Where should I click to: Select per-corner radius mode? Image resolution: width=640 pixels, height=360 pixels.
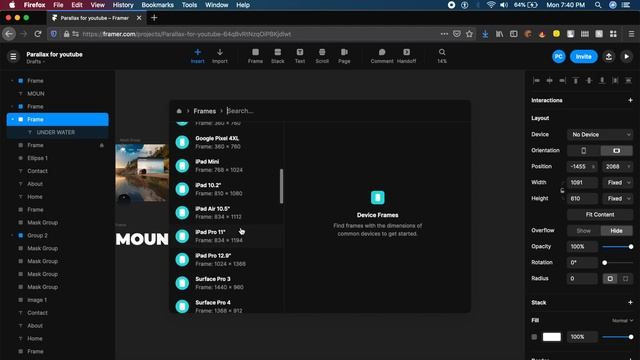pos(625,279)
